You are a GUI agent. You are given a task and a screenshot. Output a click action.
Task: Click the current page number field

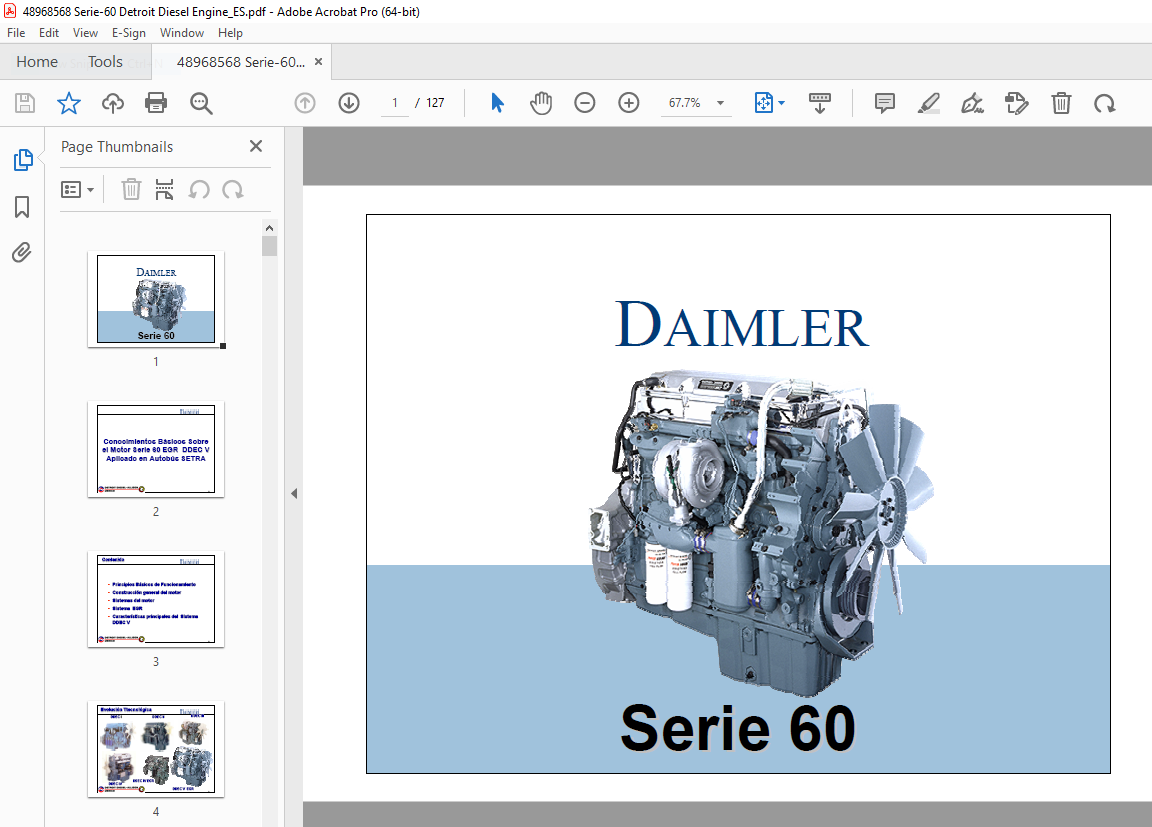pos(395,103)
